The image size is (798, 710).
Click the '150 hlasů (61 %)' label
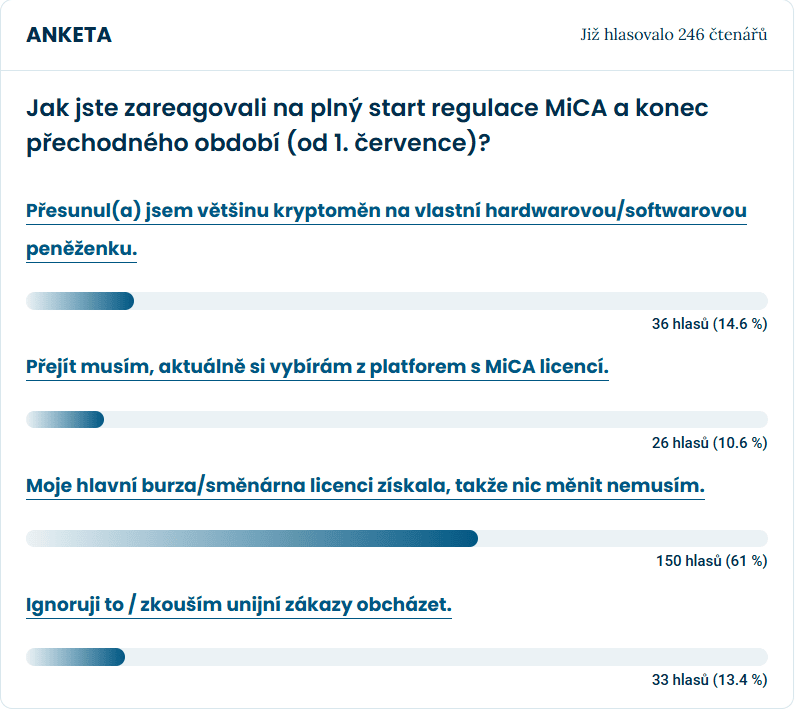[x=711, y=561]
